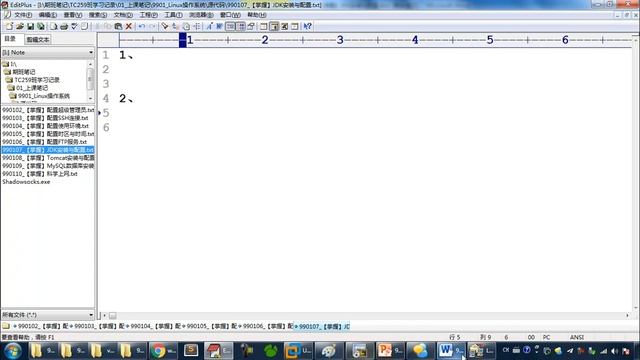Select the 01_上课笔记 folder

pyautogui.click(x=28, y=88)
